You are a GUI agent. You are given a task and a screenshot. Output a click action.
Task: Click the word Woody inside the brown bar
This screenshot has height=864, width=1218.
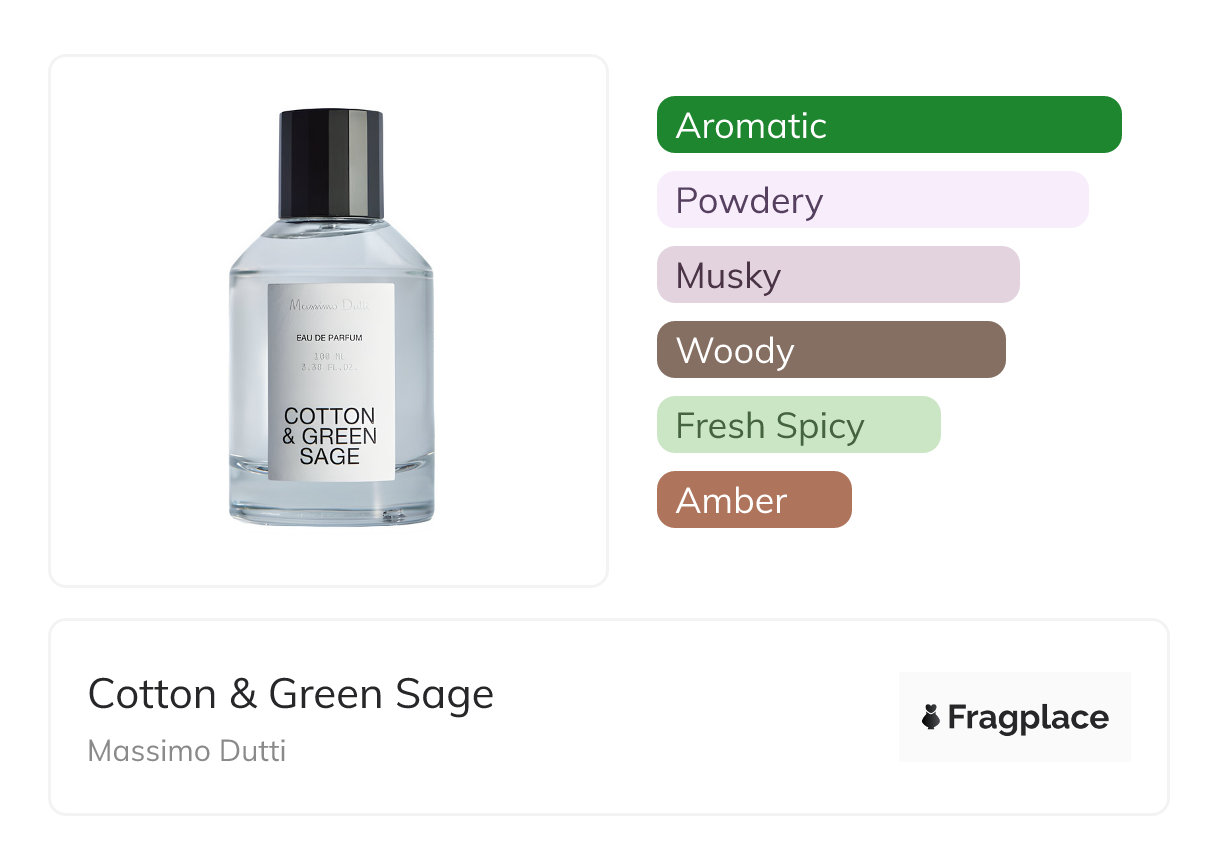click(x=735, y=351)
